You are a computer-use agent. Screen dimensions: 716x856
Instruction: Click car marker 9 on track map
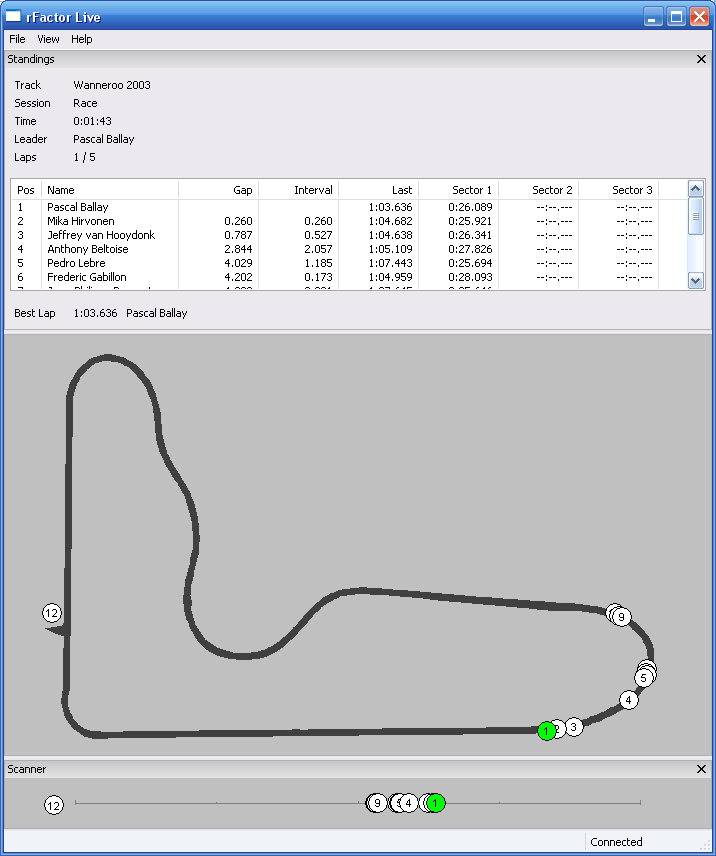click(622, 617)
